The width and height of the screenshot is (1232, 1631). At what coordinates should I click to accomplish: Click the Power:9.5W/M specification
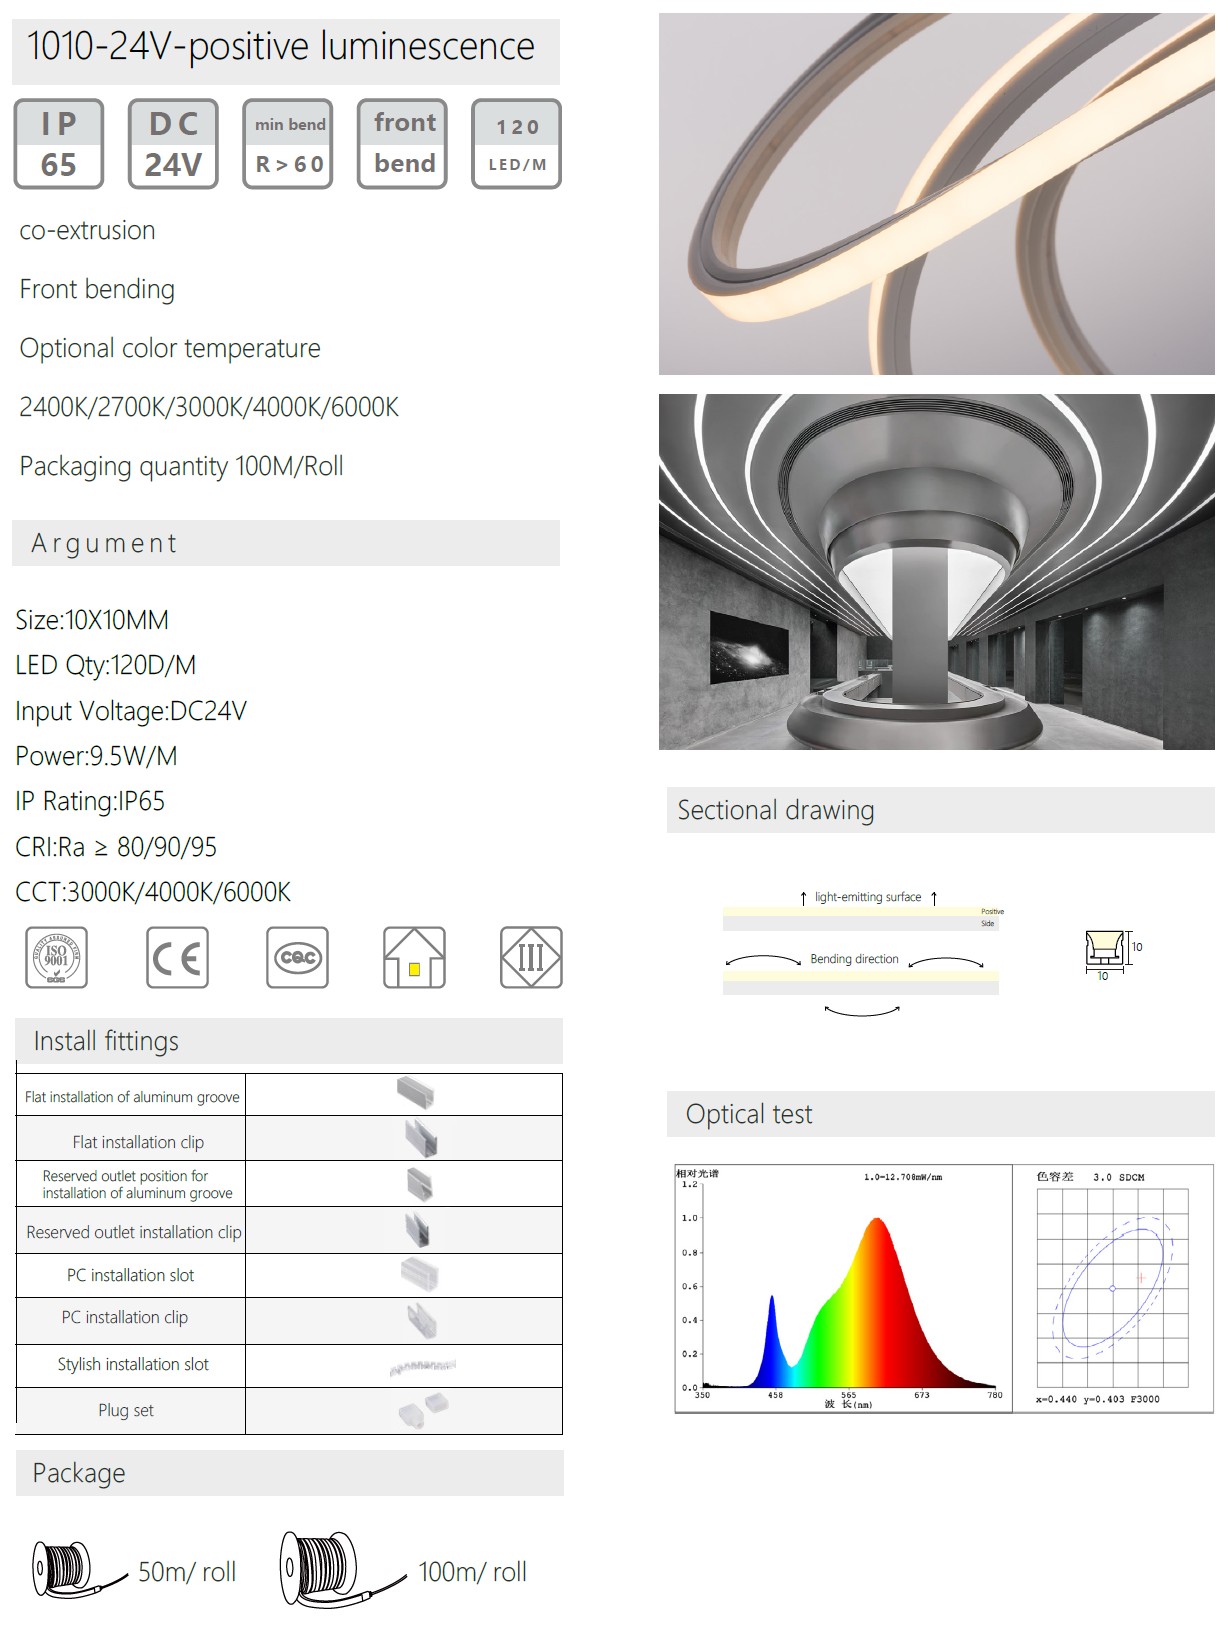96,756
